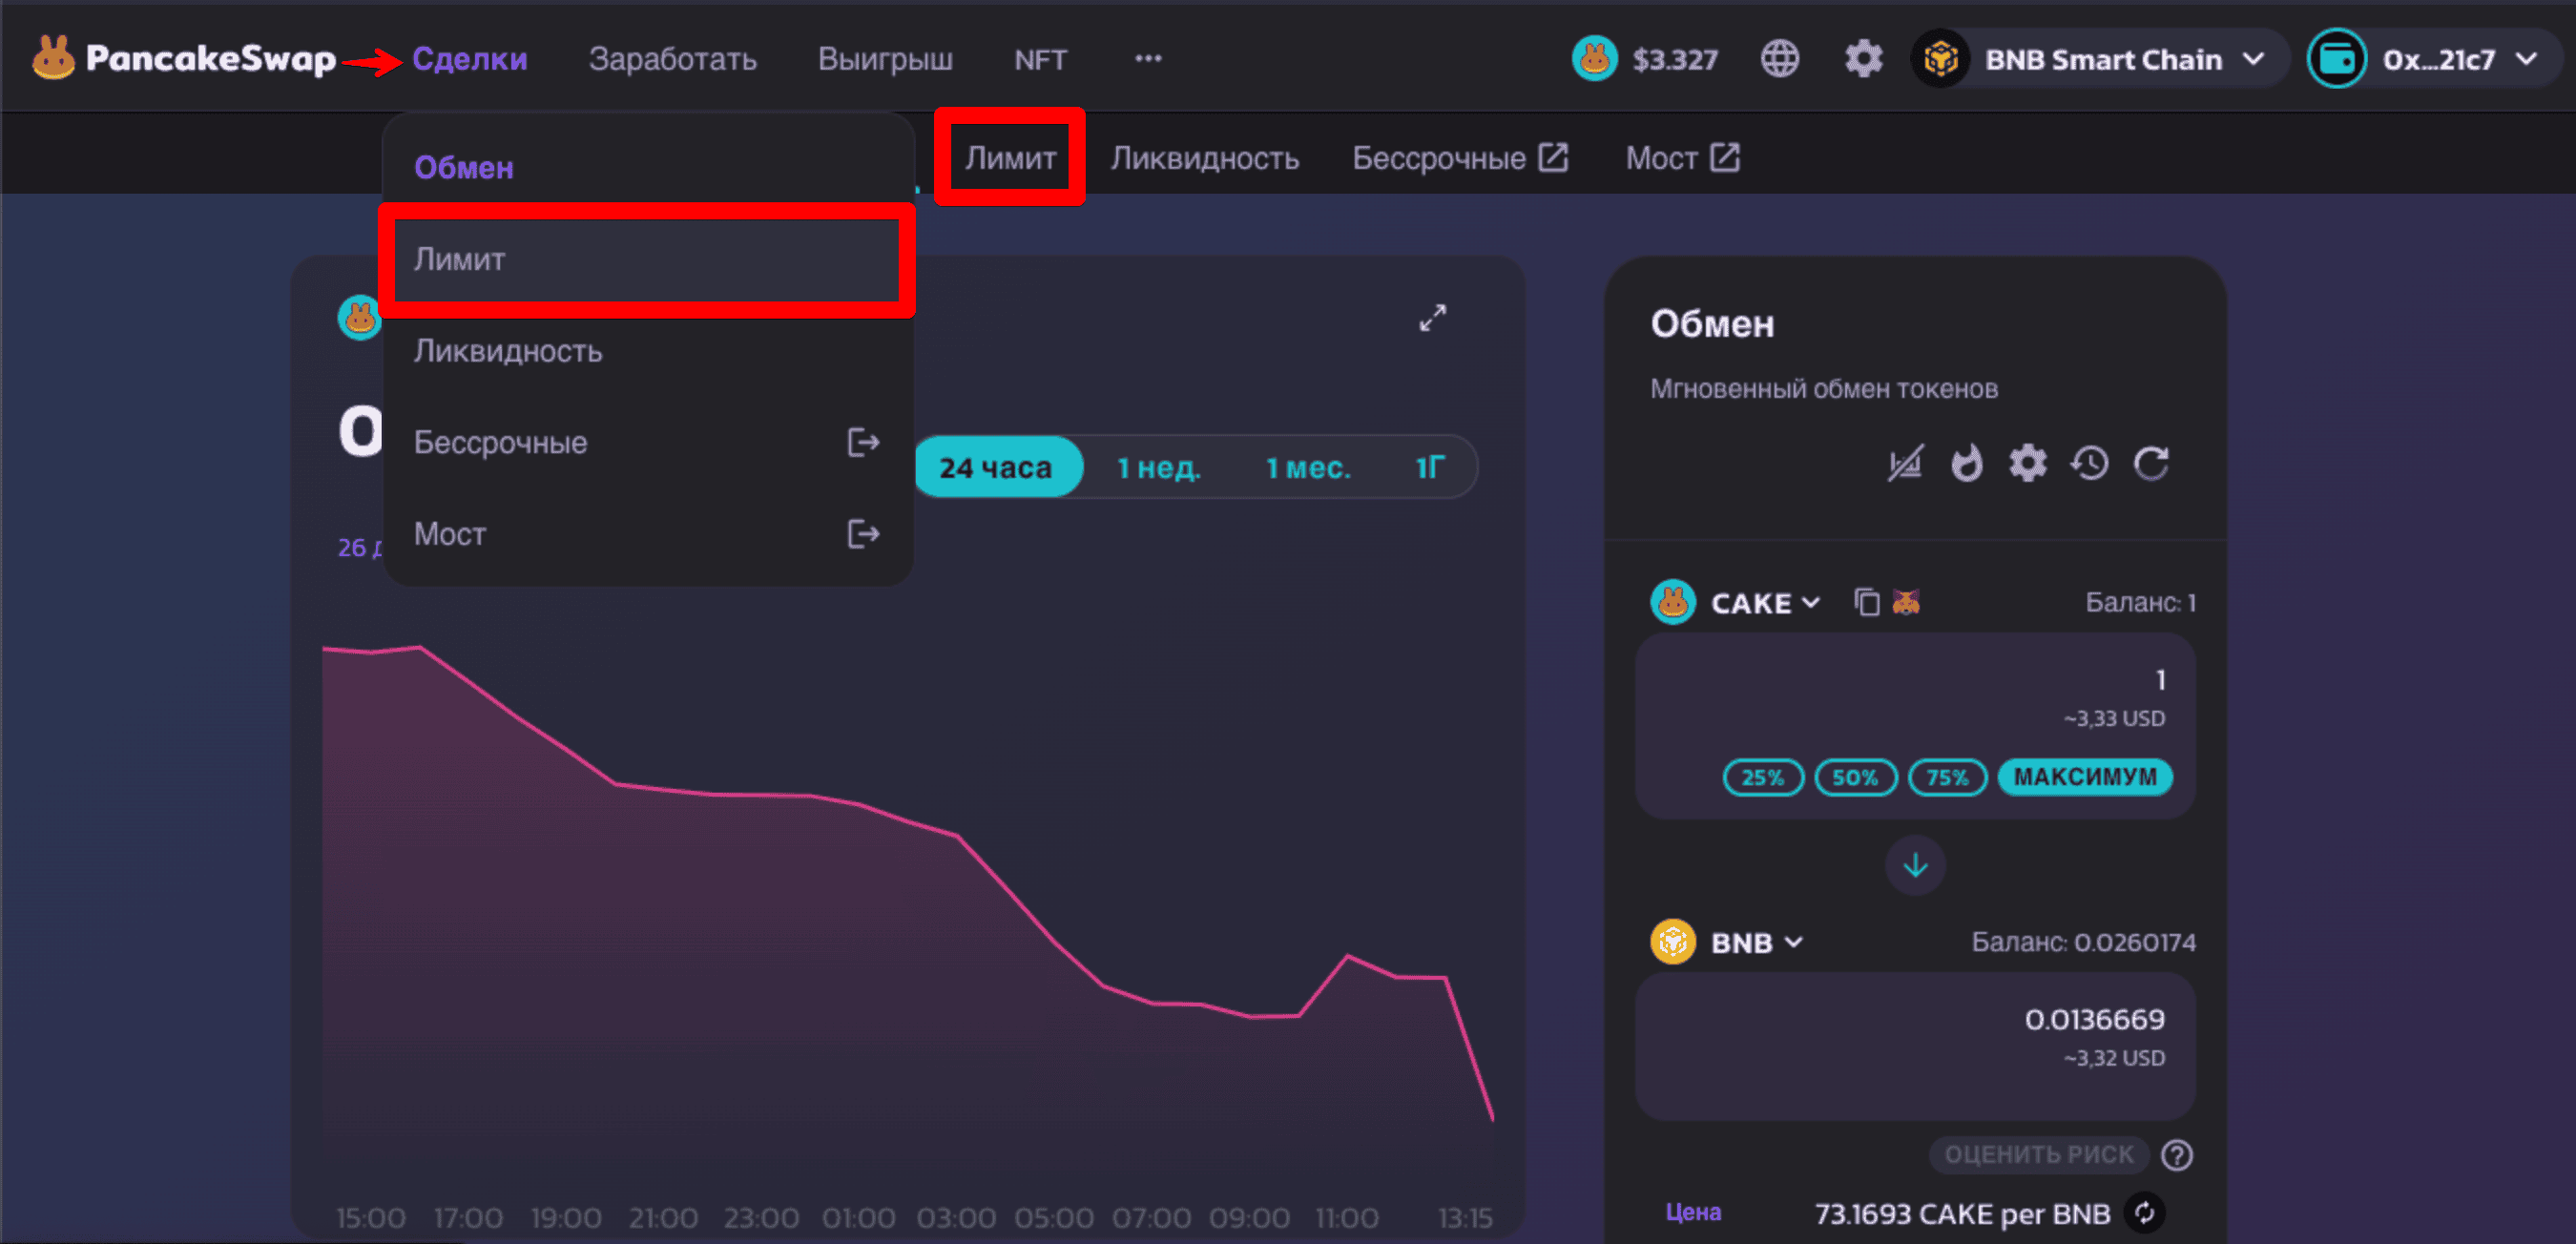This screenshot has width=2576, height=1244.
Task: Click the BNB amount input field
Action: (x=1915, y=1045)
